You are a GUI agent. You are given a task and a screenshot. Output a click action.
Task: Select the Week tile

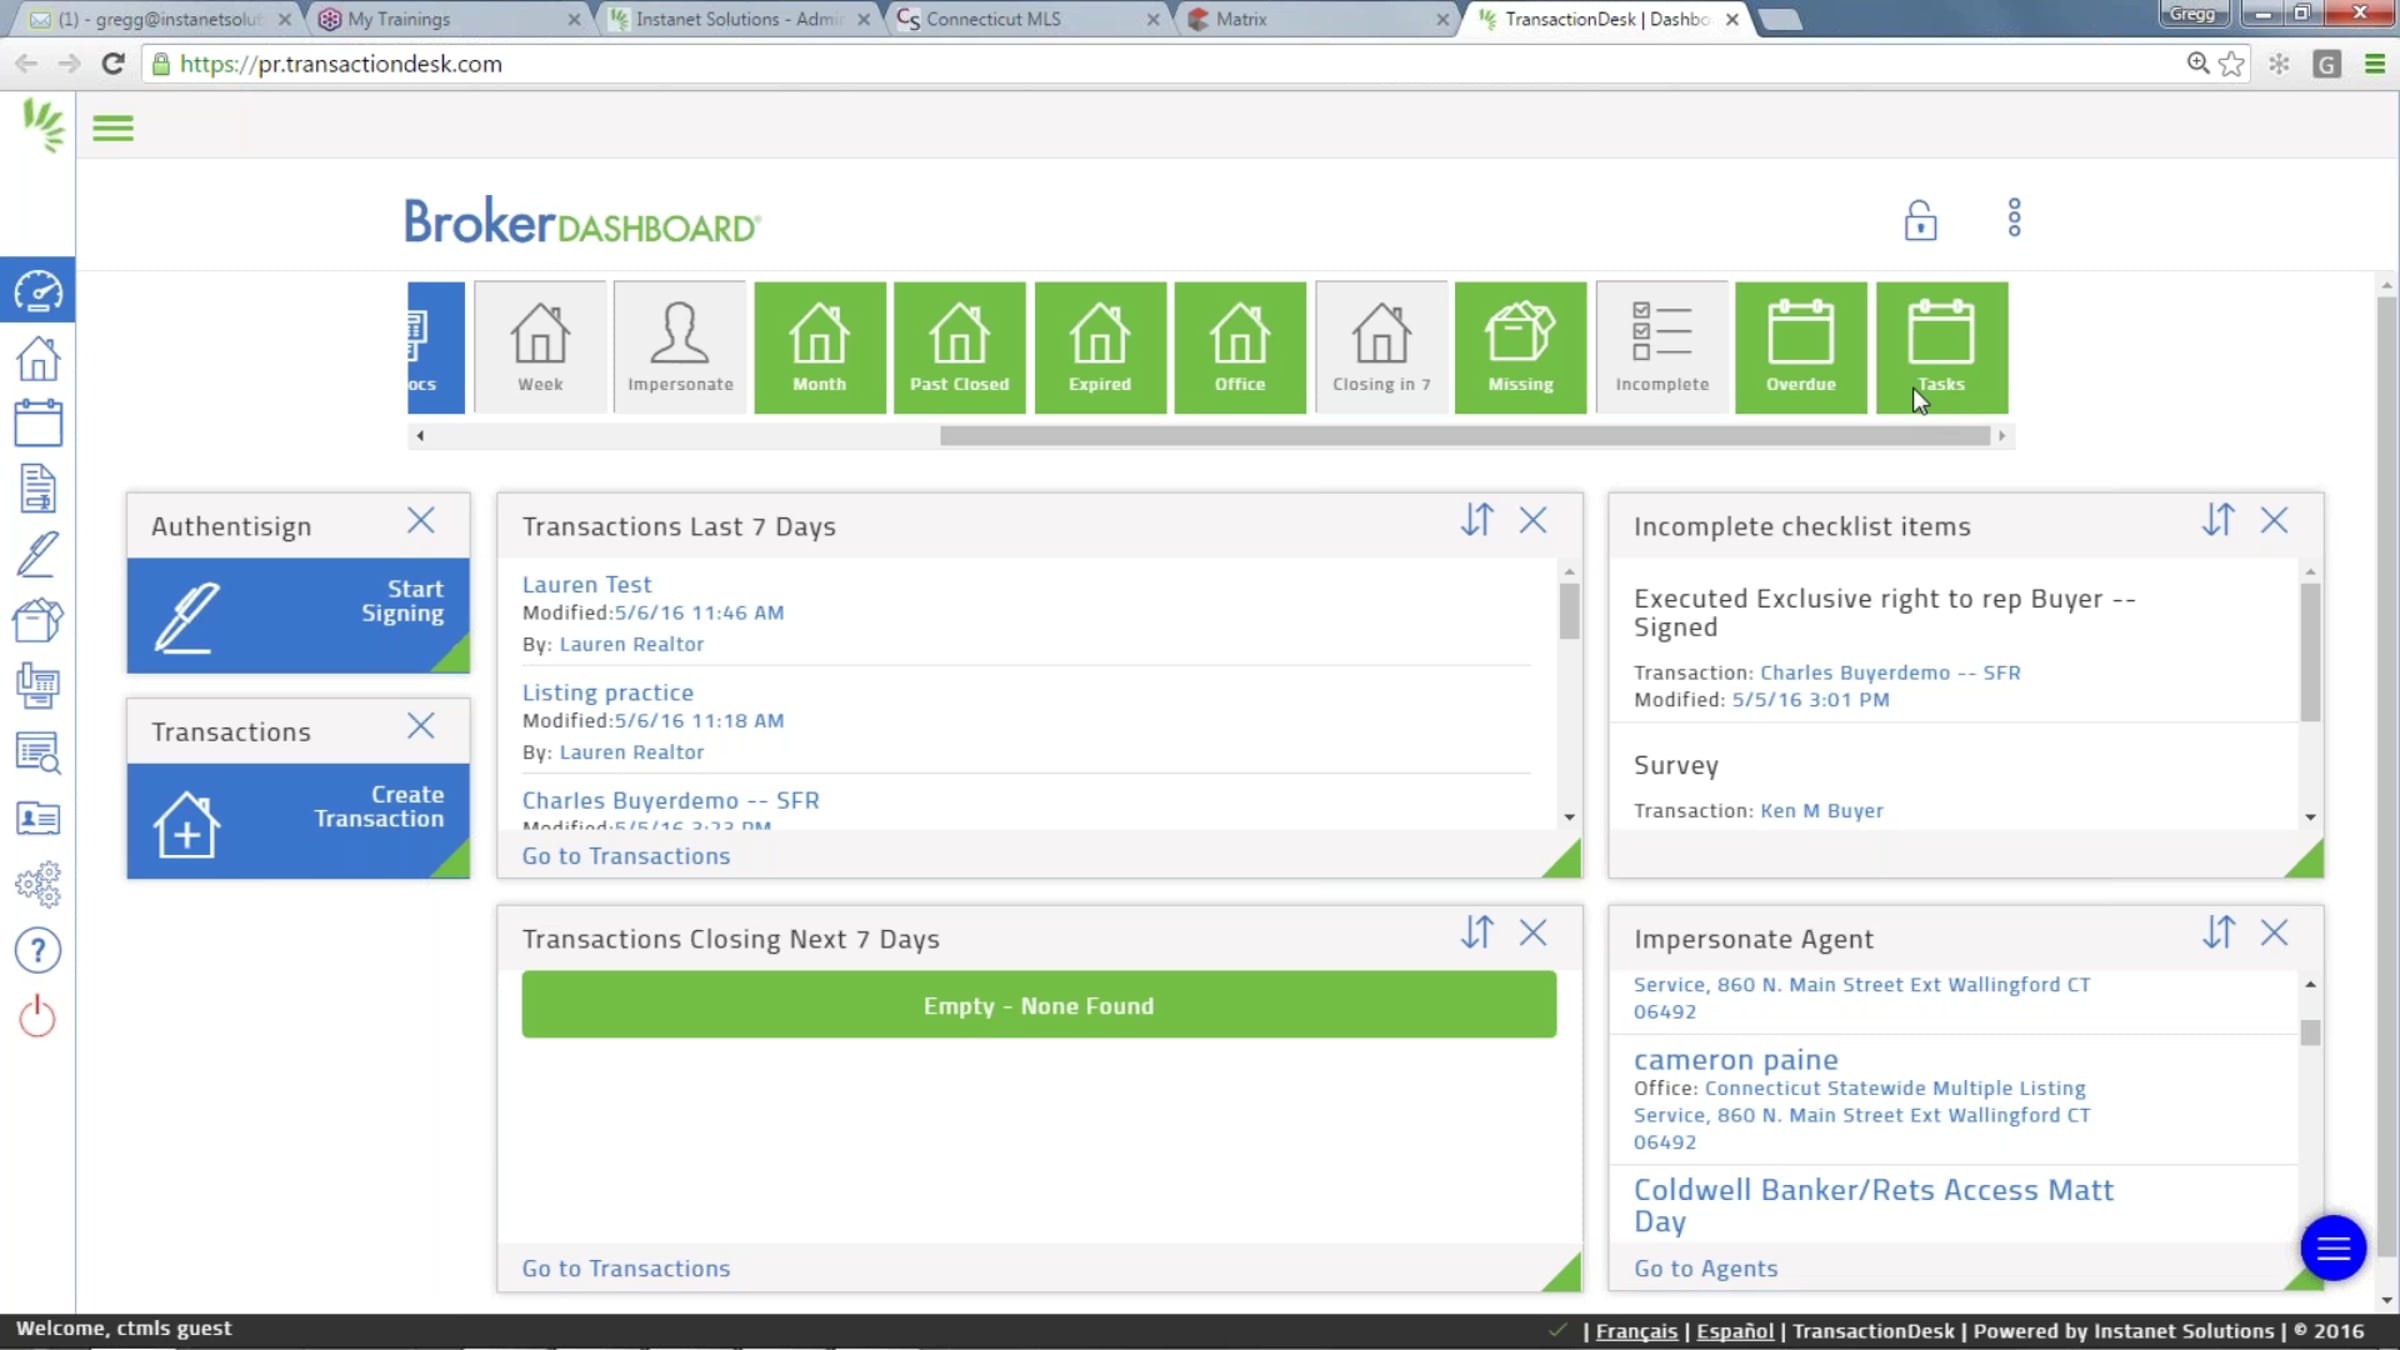tap(540, 347)
